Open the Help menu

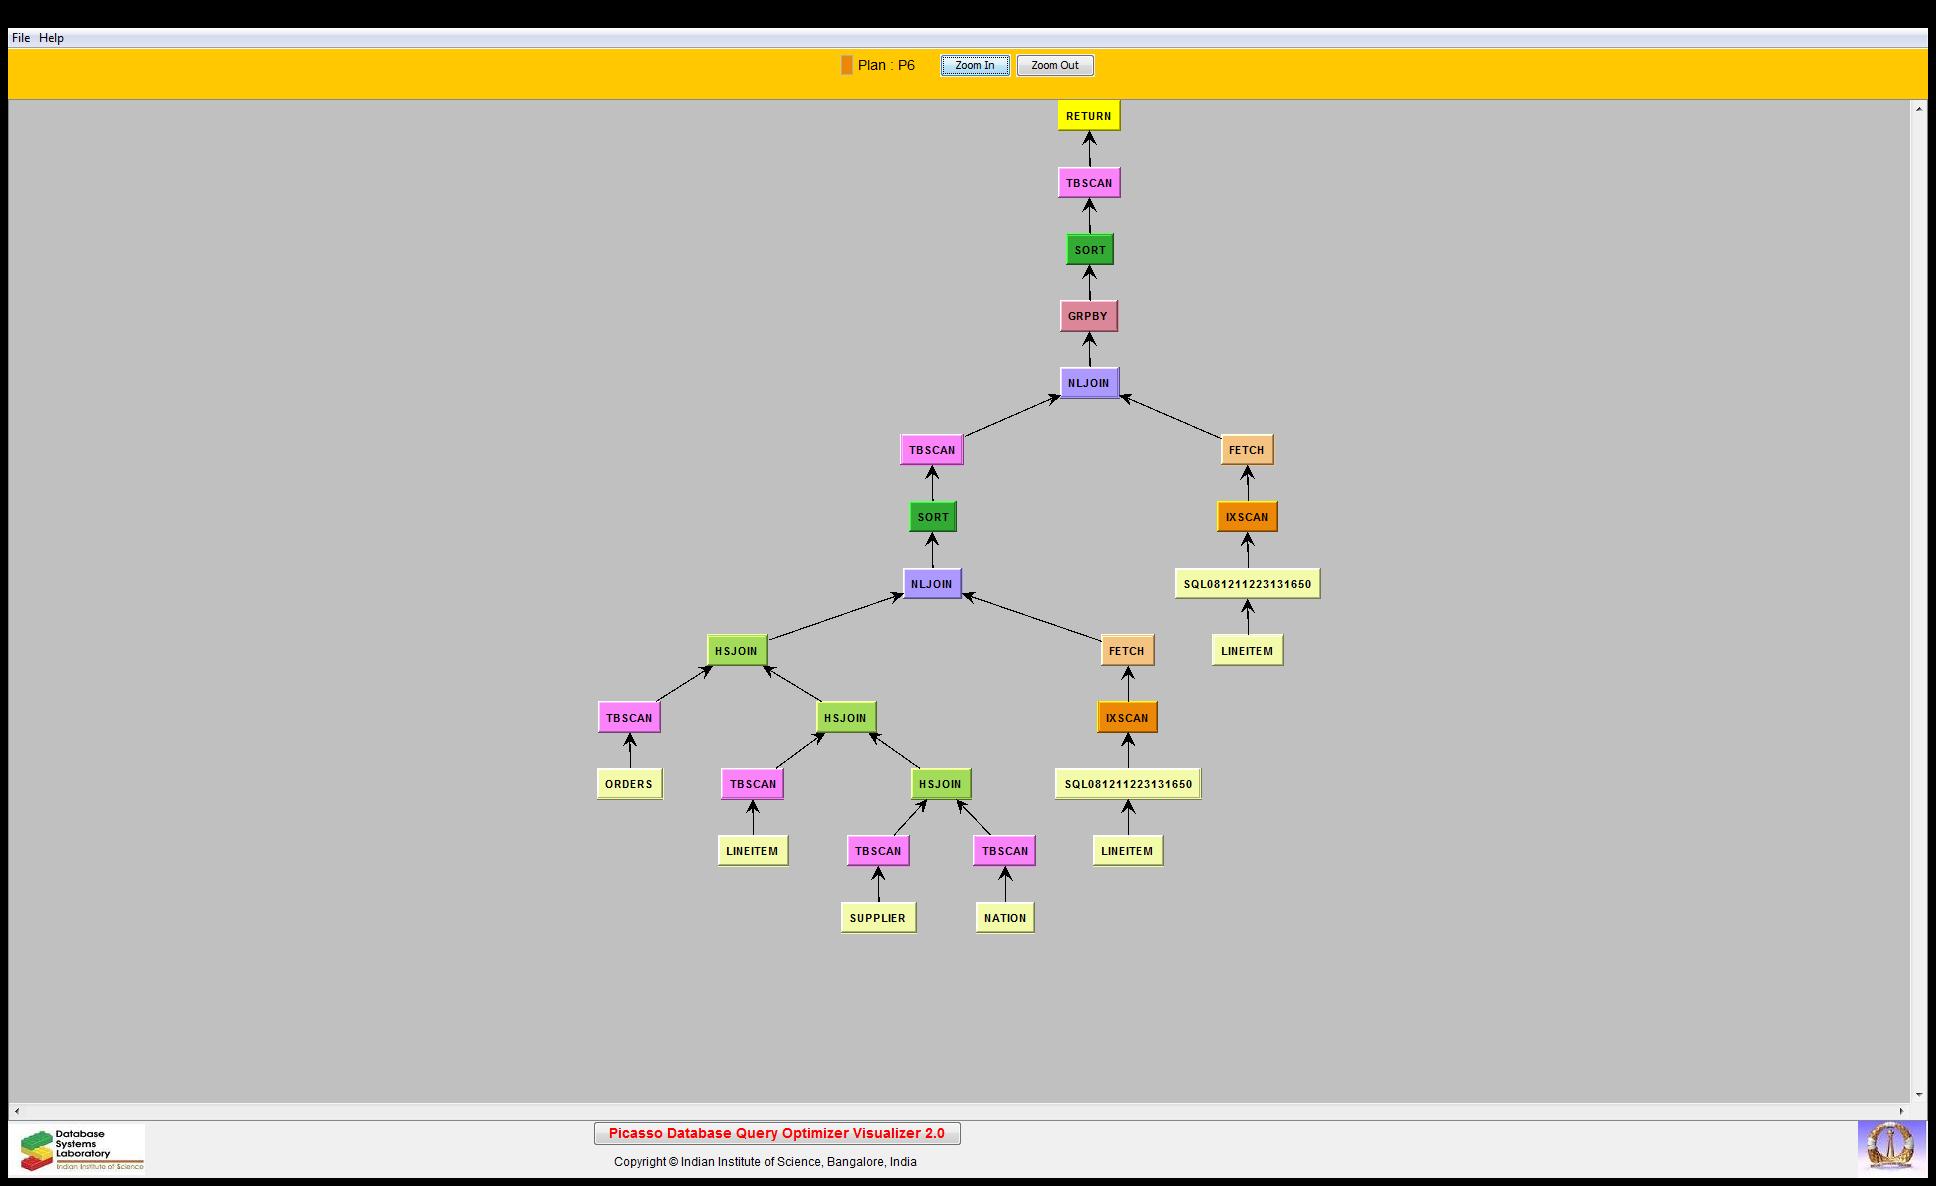(x=51, y=38)
